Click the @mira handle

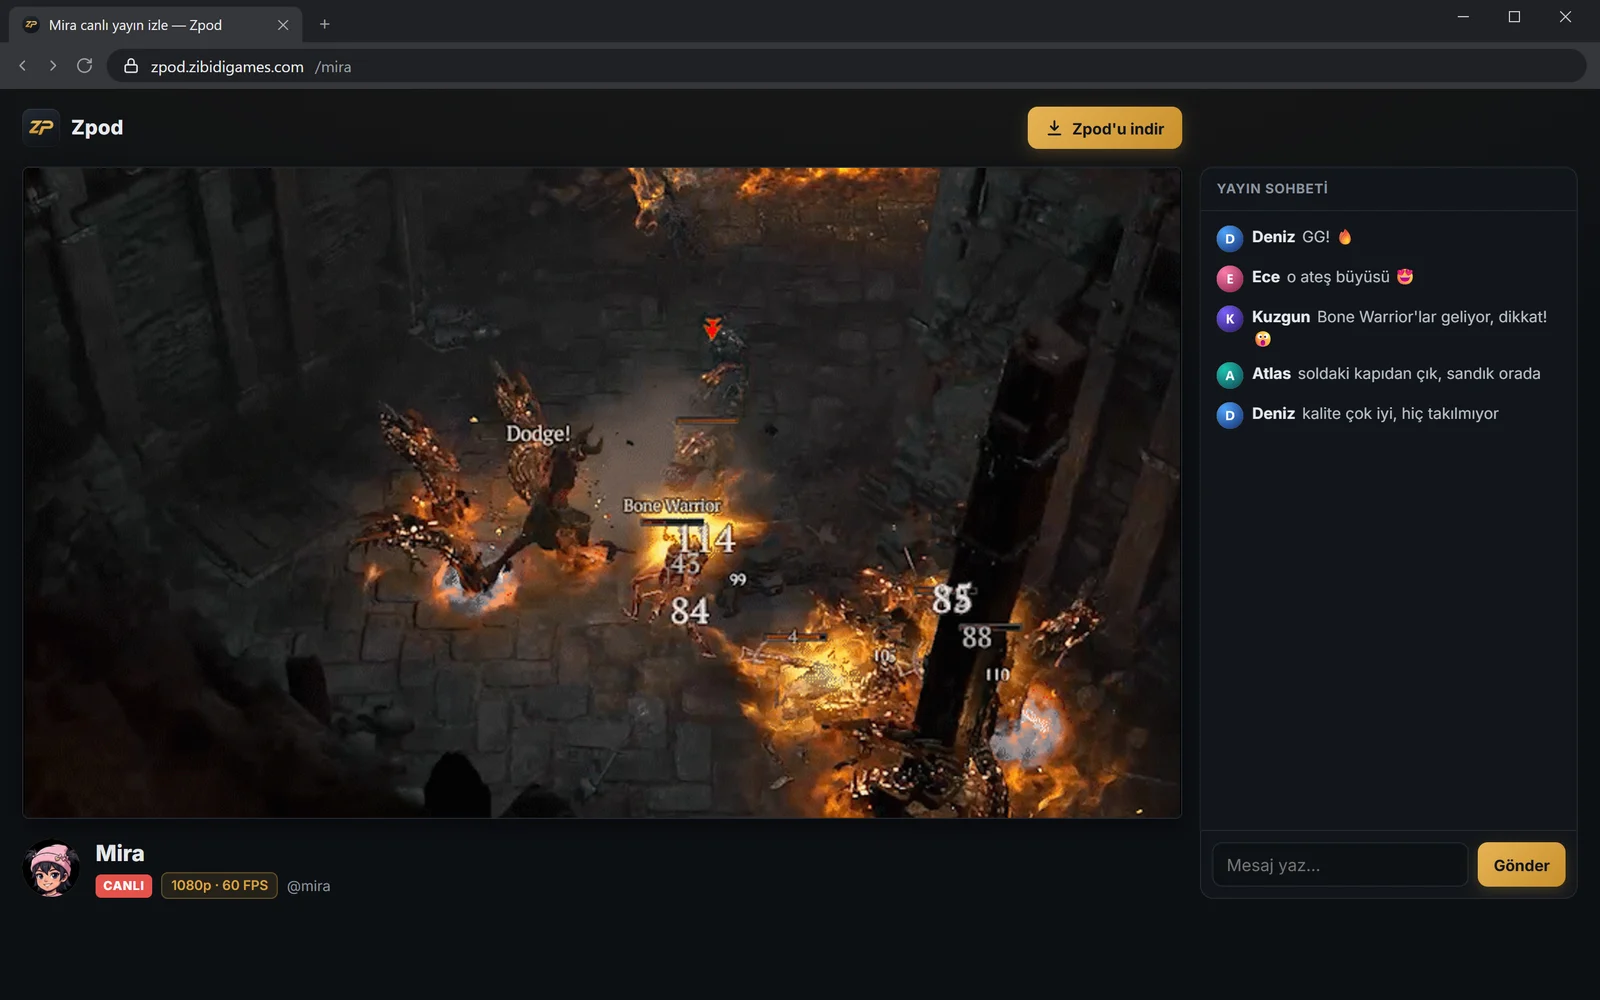pos(308,886)
